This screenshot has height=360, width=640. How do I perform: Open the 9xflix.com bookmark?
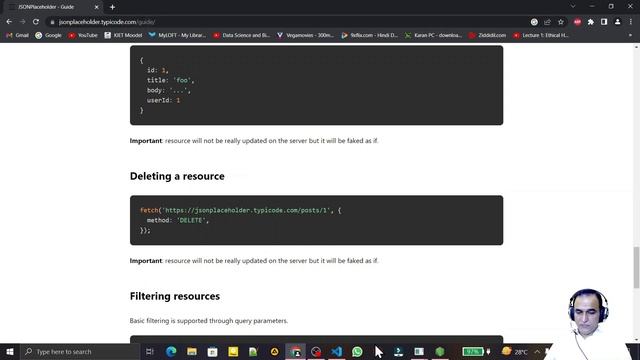tap(369, 36)
